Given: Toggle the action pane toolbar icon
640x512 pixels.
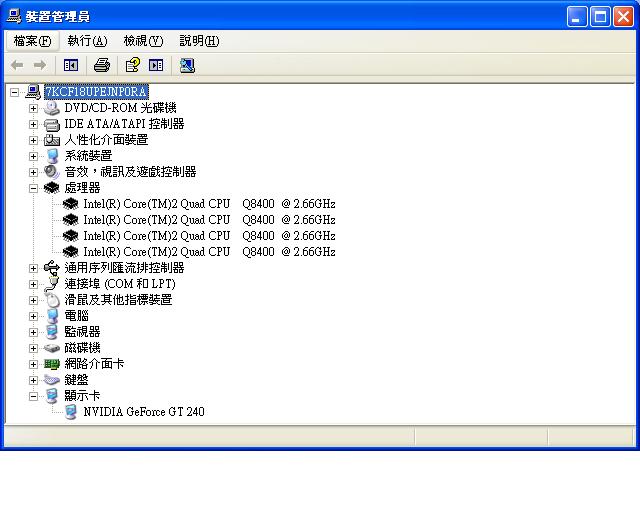Looking at the screenshot, I should (156, 65).
